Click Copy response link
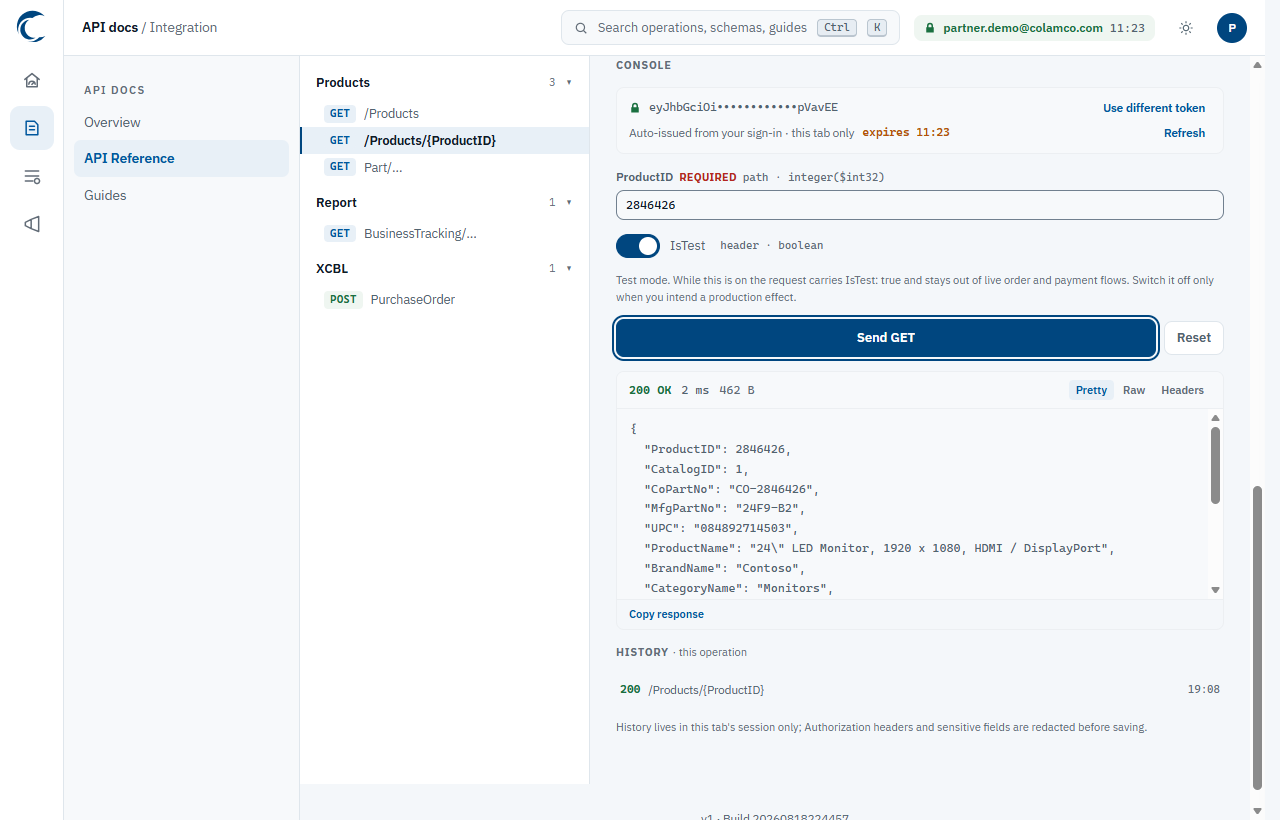Viewport: 1280px width, 820px height. [x=666, y=614]
